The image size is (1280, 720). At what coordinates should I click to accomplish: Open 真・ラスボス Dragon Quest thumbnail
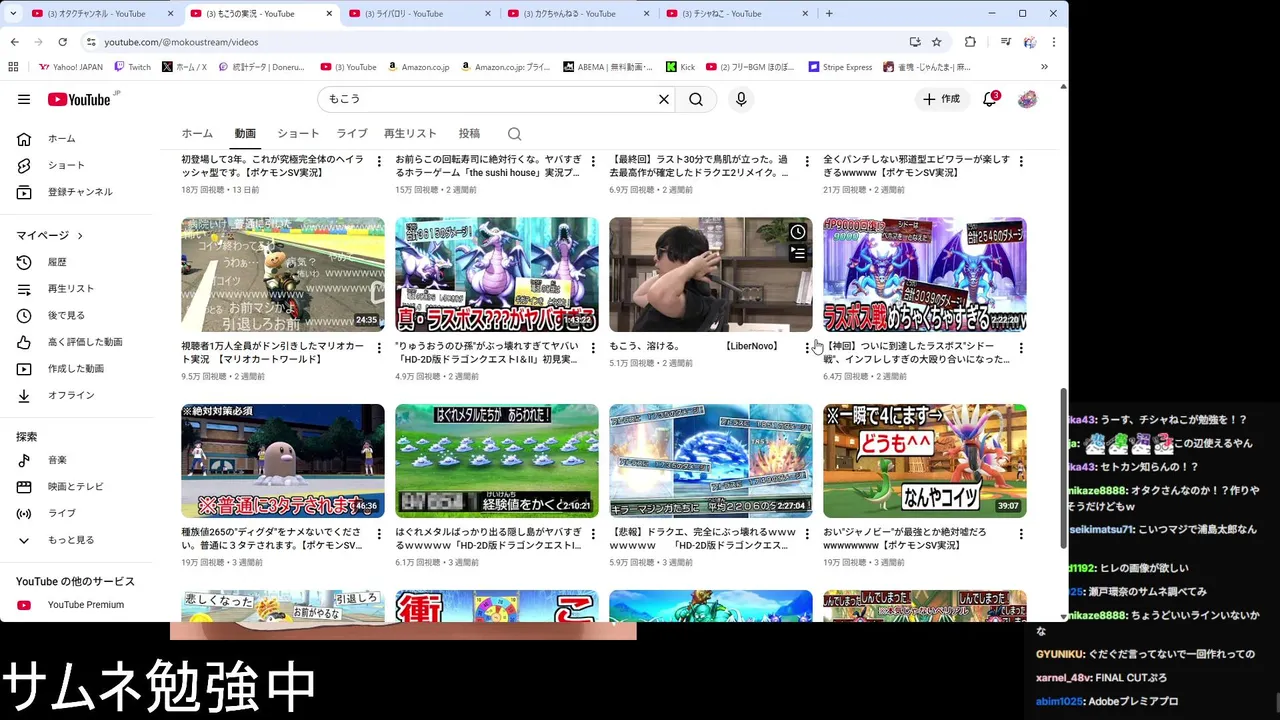[x=497, y=275]
